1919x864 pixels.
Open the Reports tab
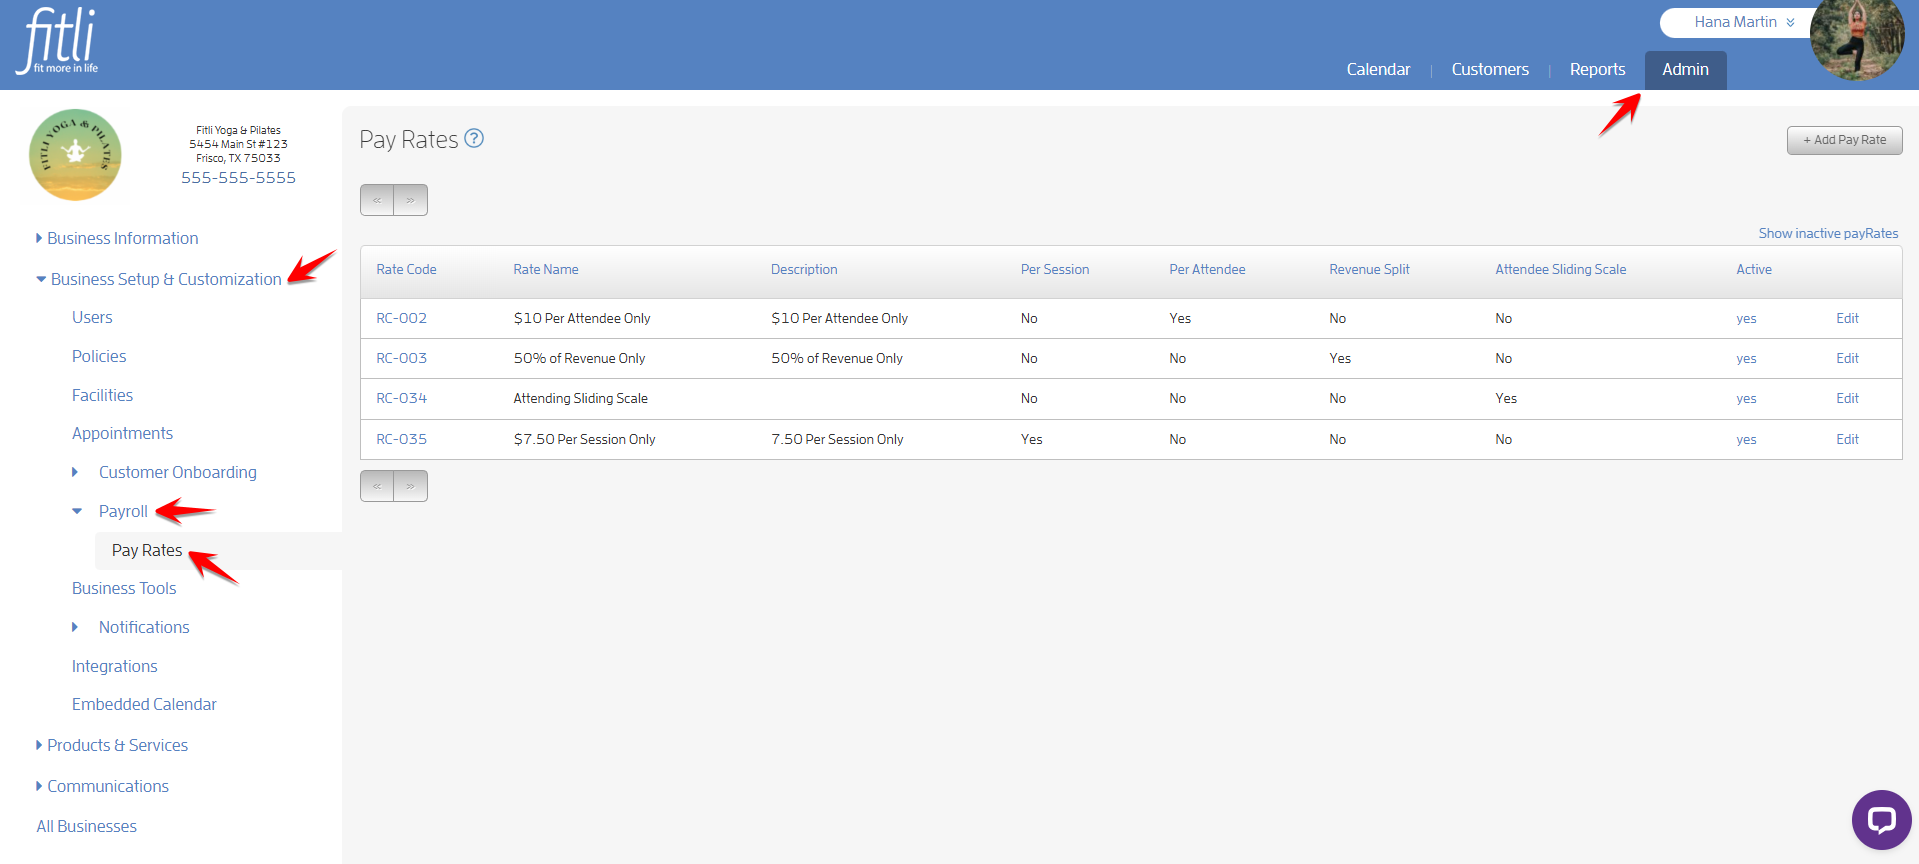[1597, 69]
